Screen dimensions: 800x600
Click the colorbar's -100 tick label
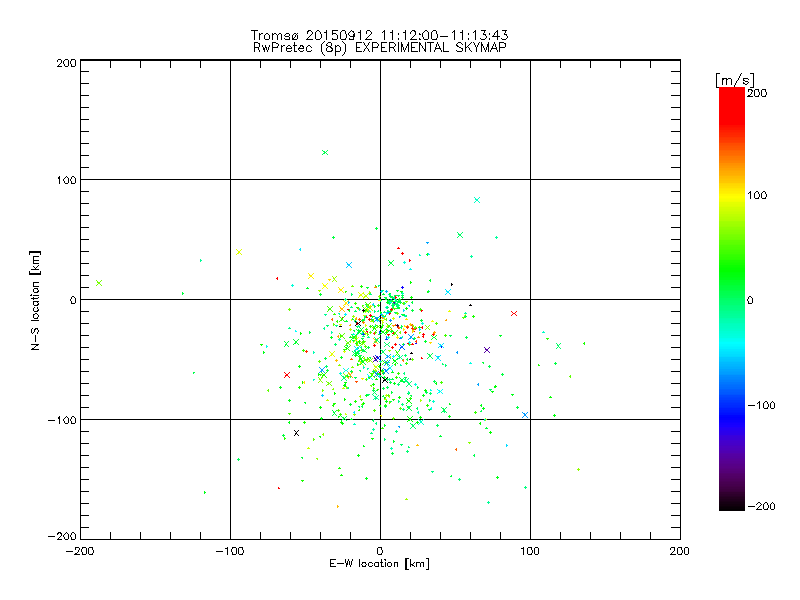click(765, 405)
